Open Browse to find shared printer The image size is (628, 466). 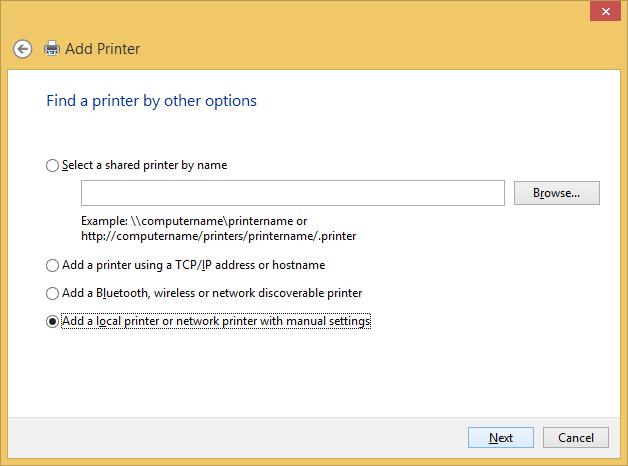pyautogui.click(x=557, y=193)
